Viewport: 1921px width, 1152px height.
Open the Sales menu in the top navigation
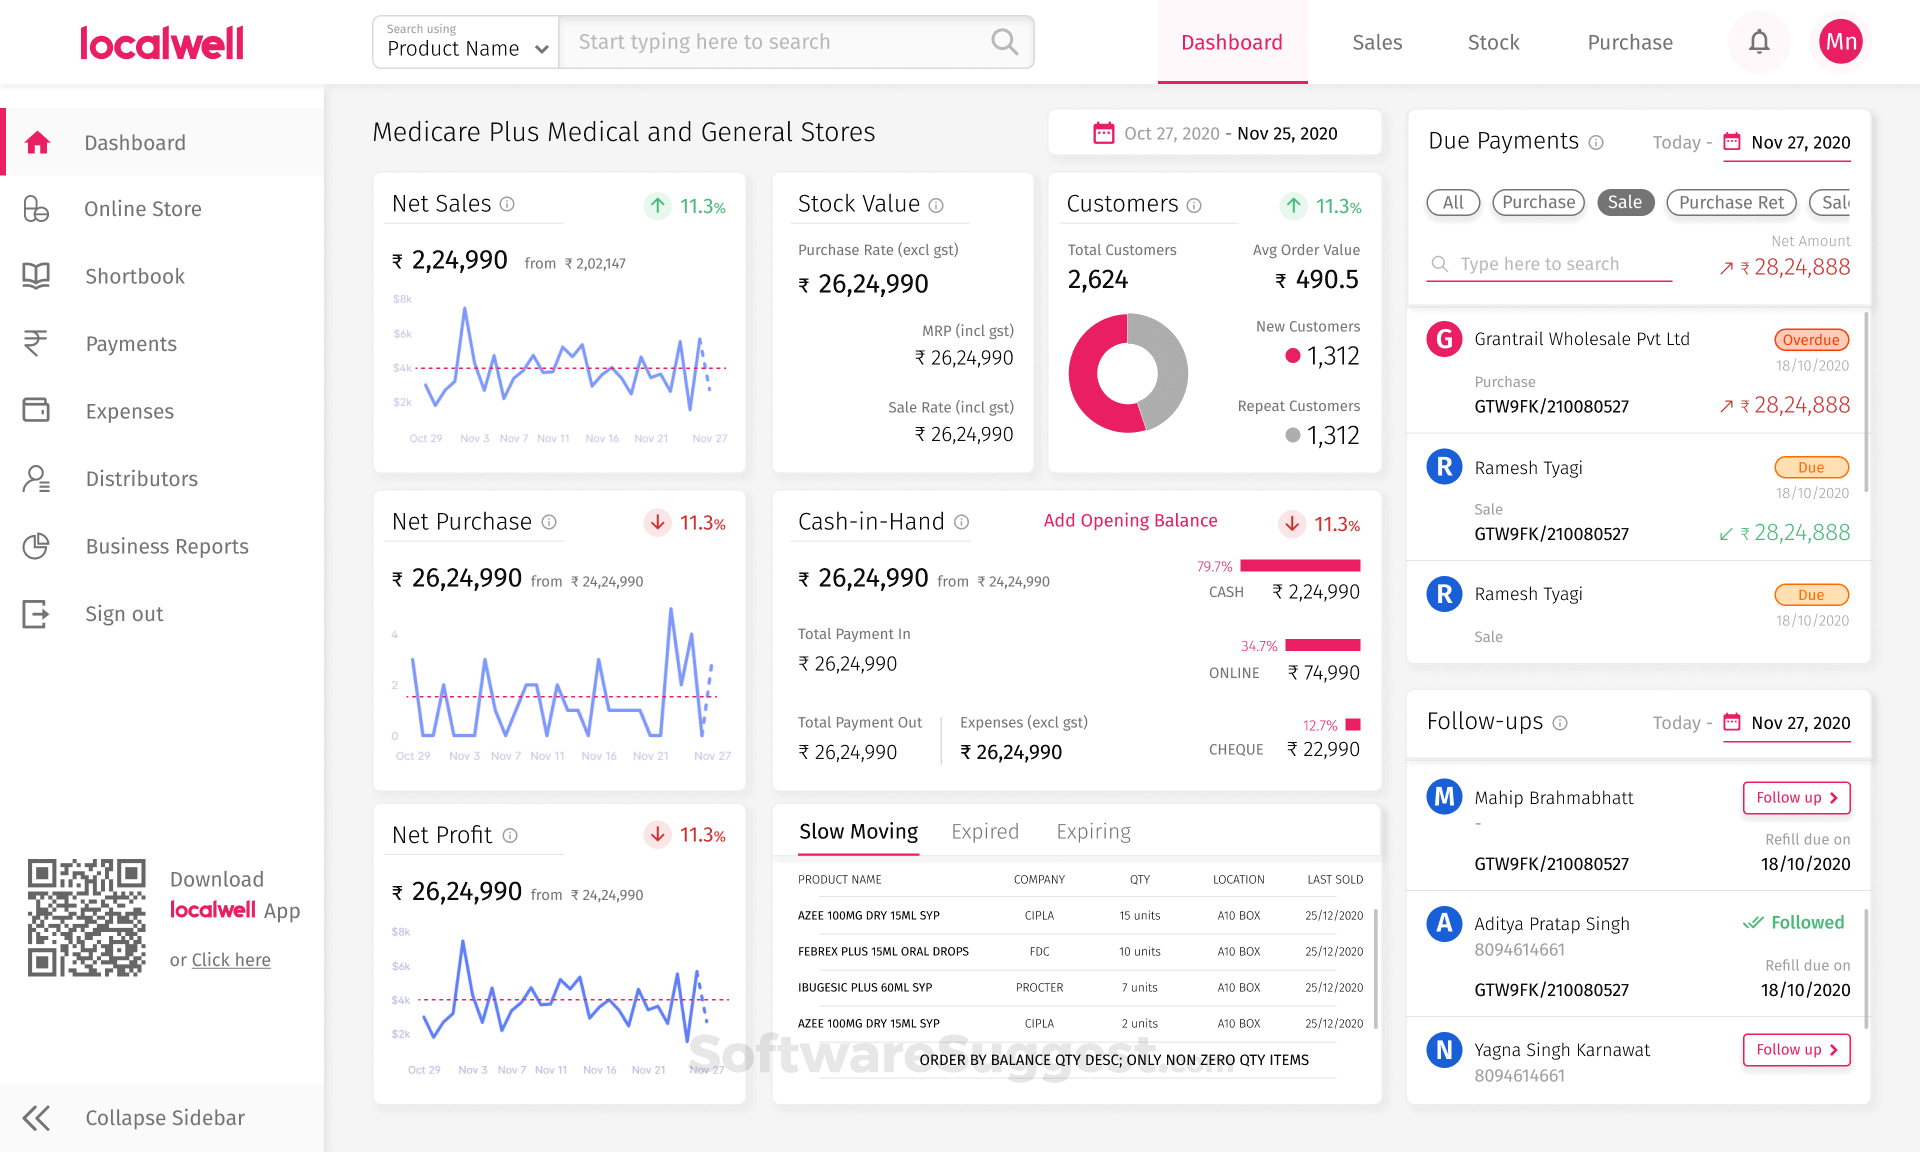pos(1377,42)
